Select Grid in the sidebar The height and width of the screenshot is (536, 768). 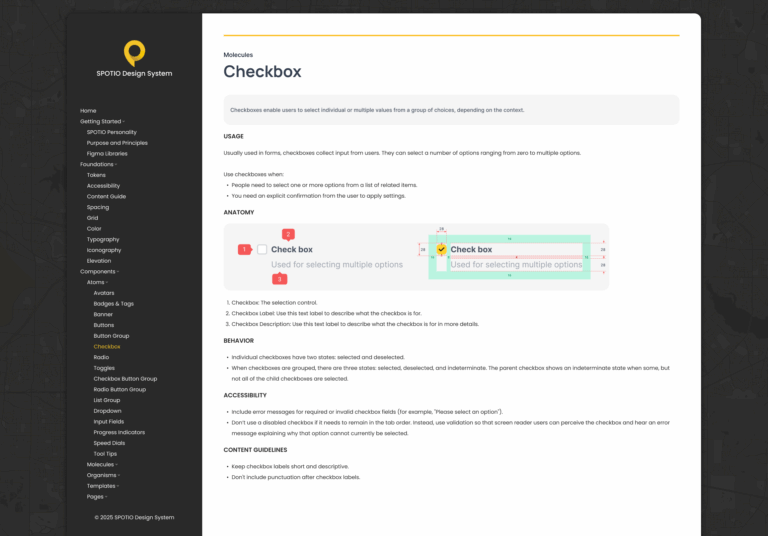[x=93, y=218]
